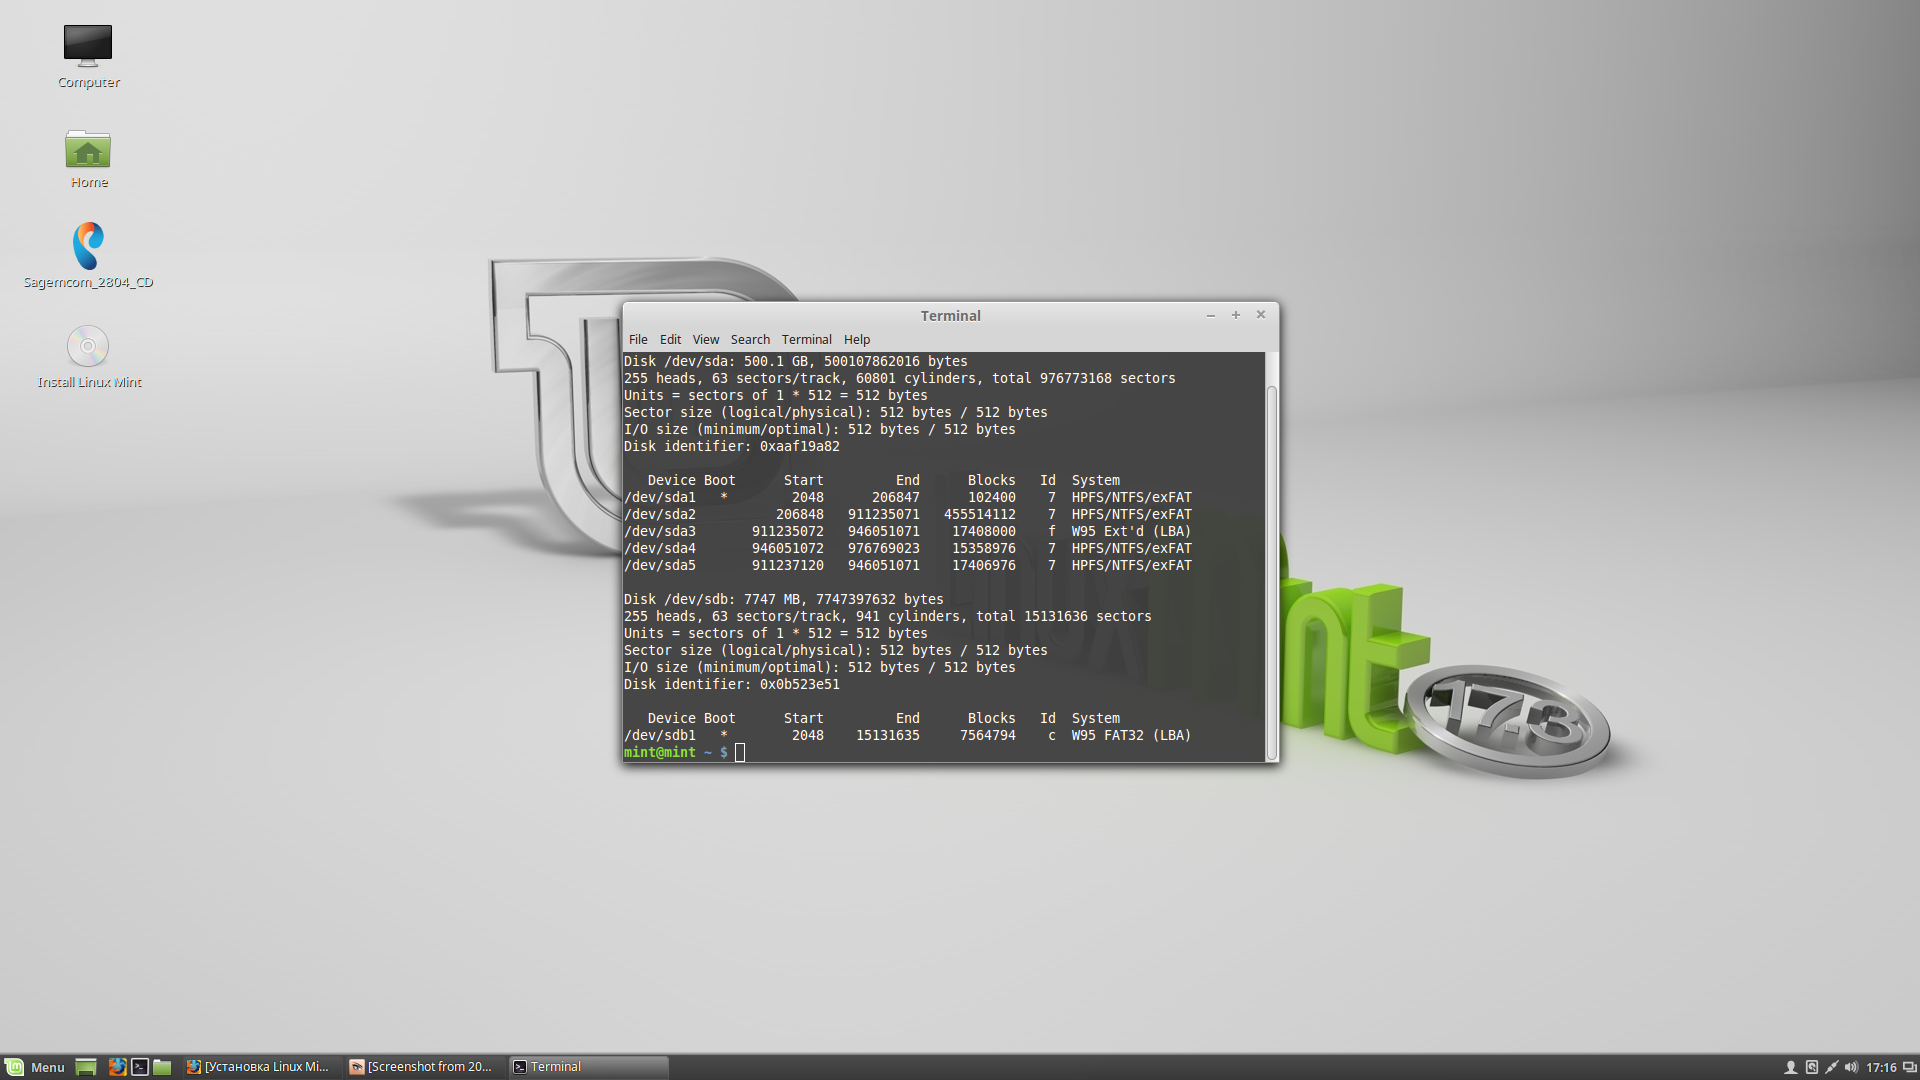Open the window quick-list icon in tray

1909,1067
